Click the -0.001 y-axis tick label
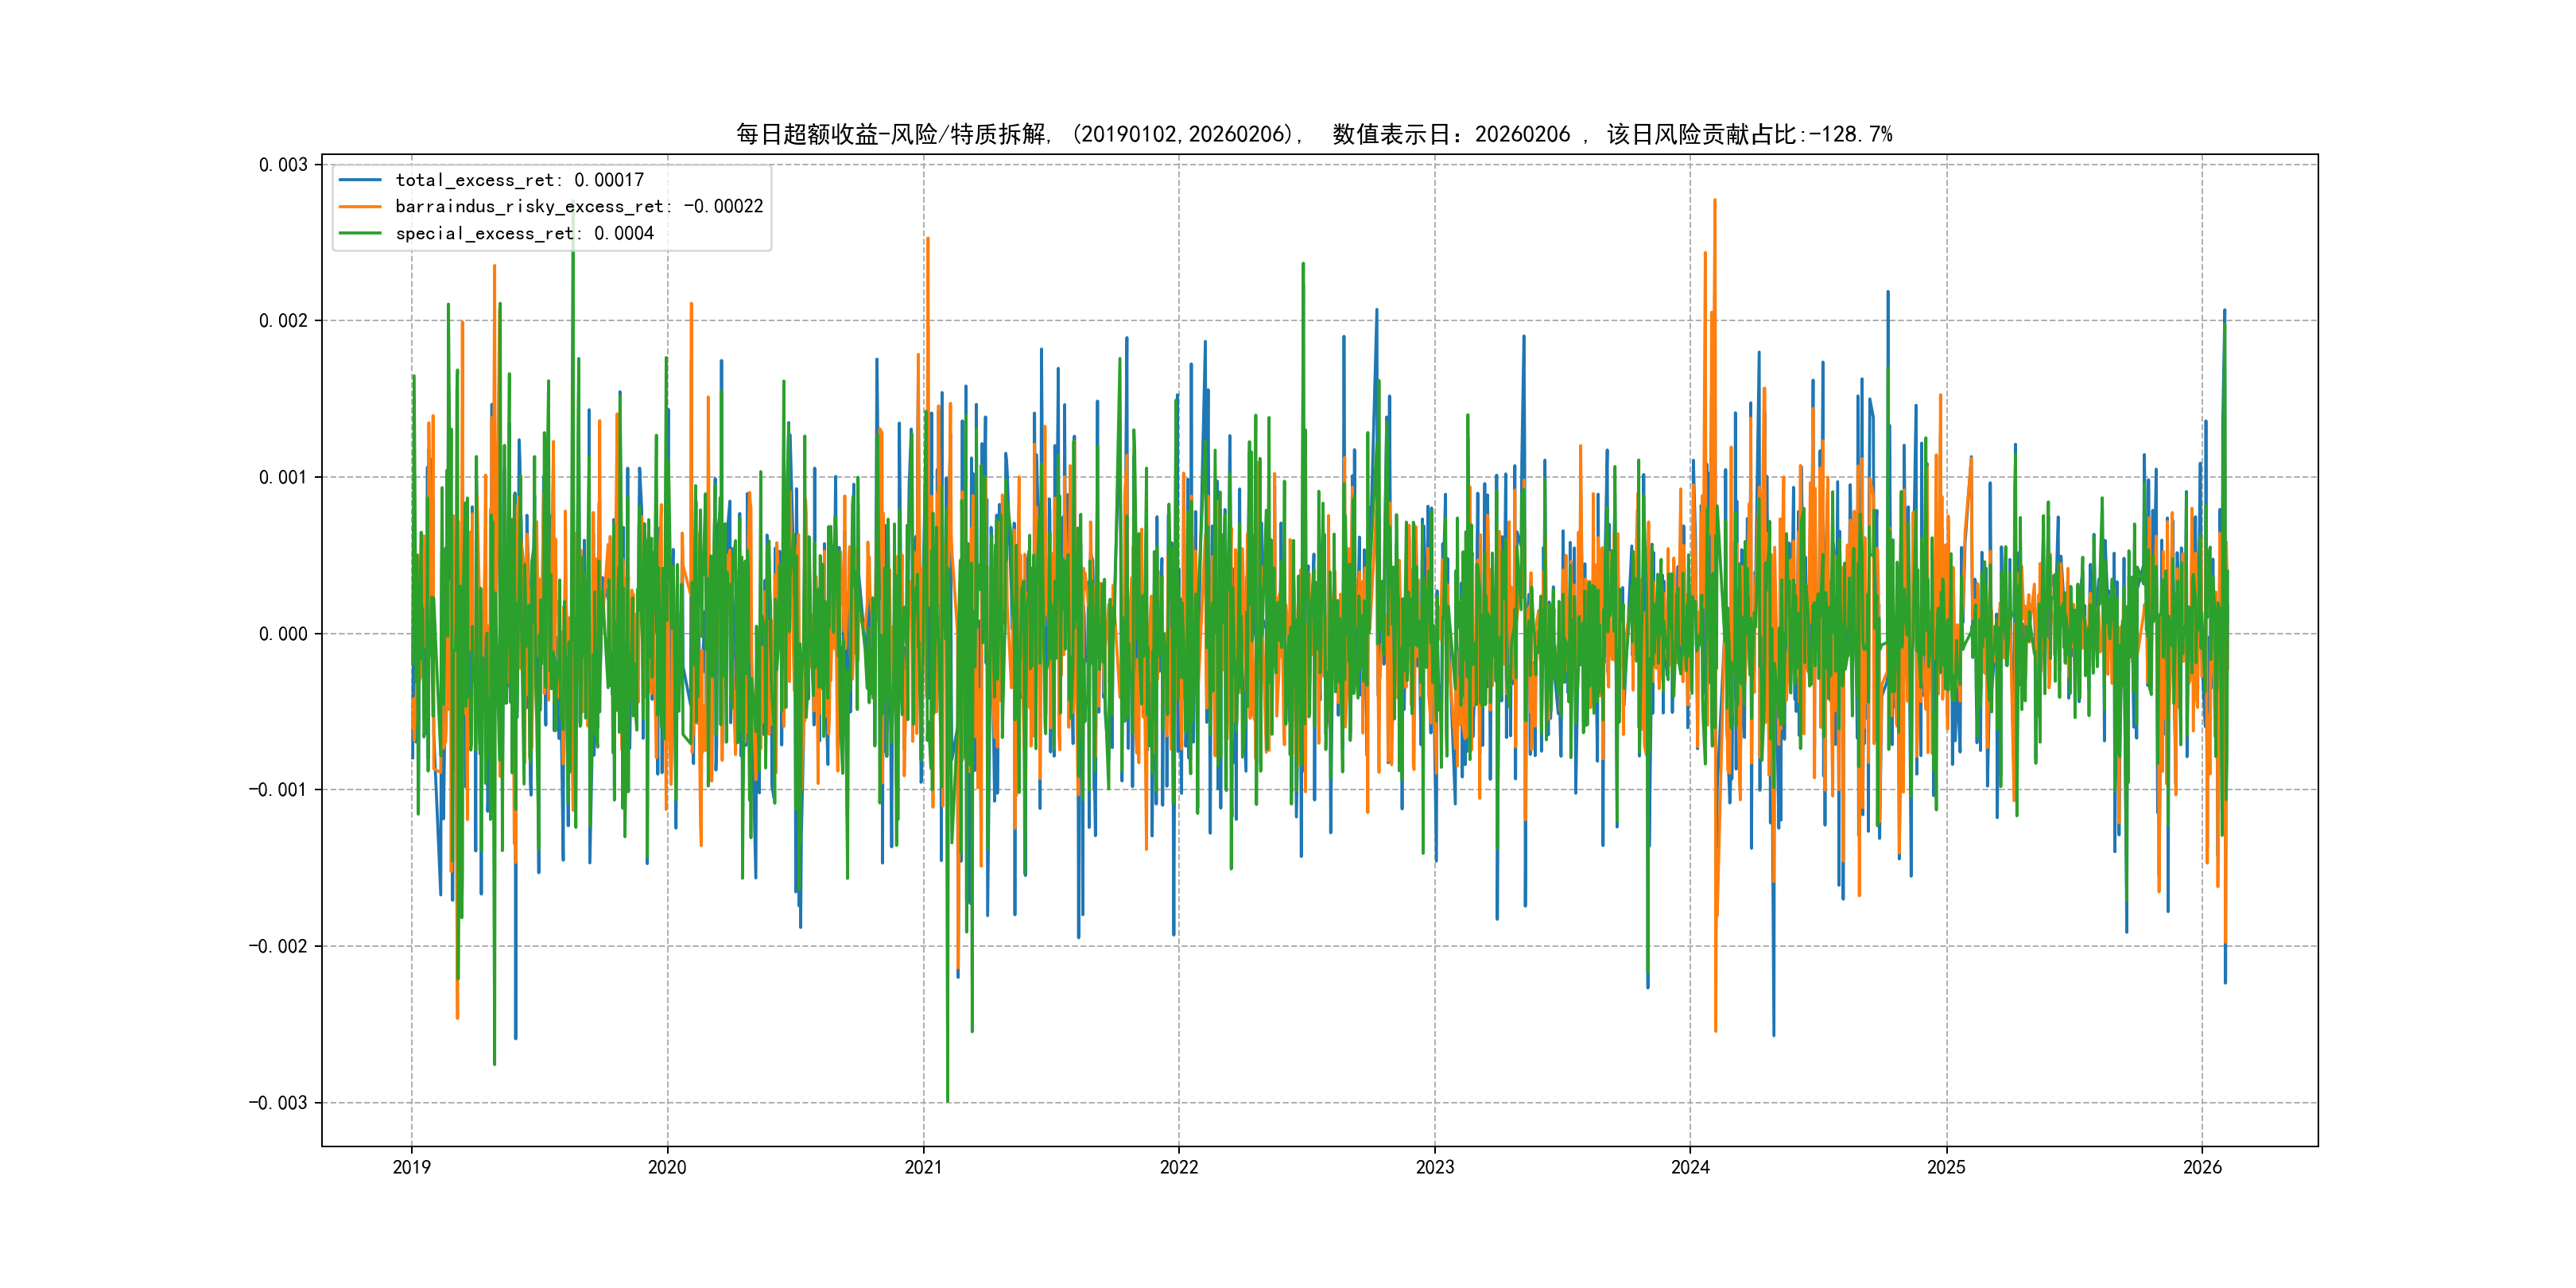 coord(278,790)
